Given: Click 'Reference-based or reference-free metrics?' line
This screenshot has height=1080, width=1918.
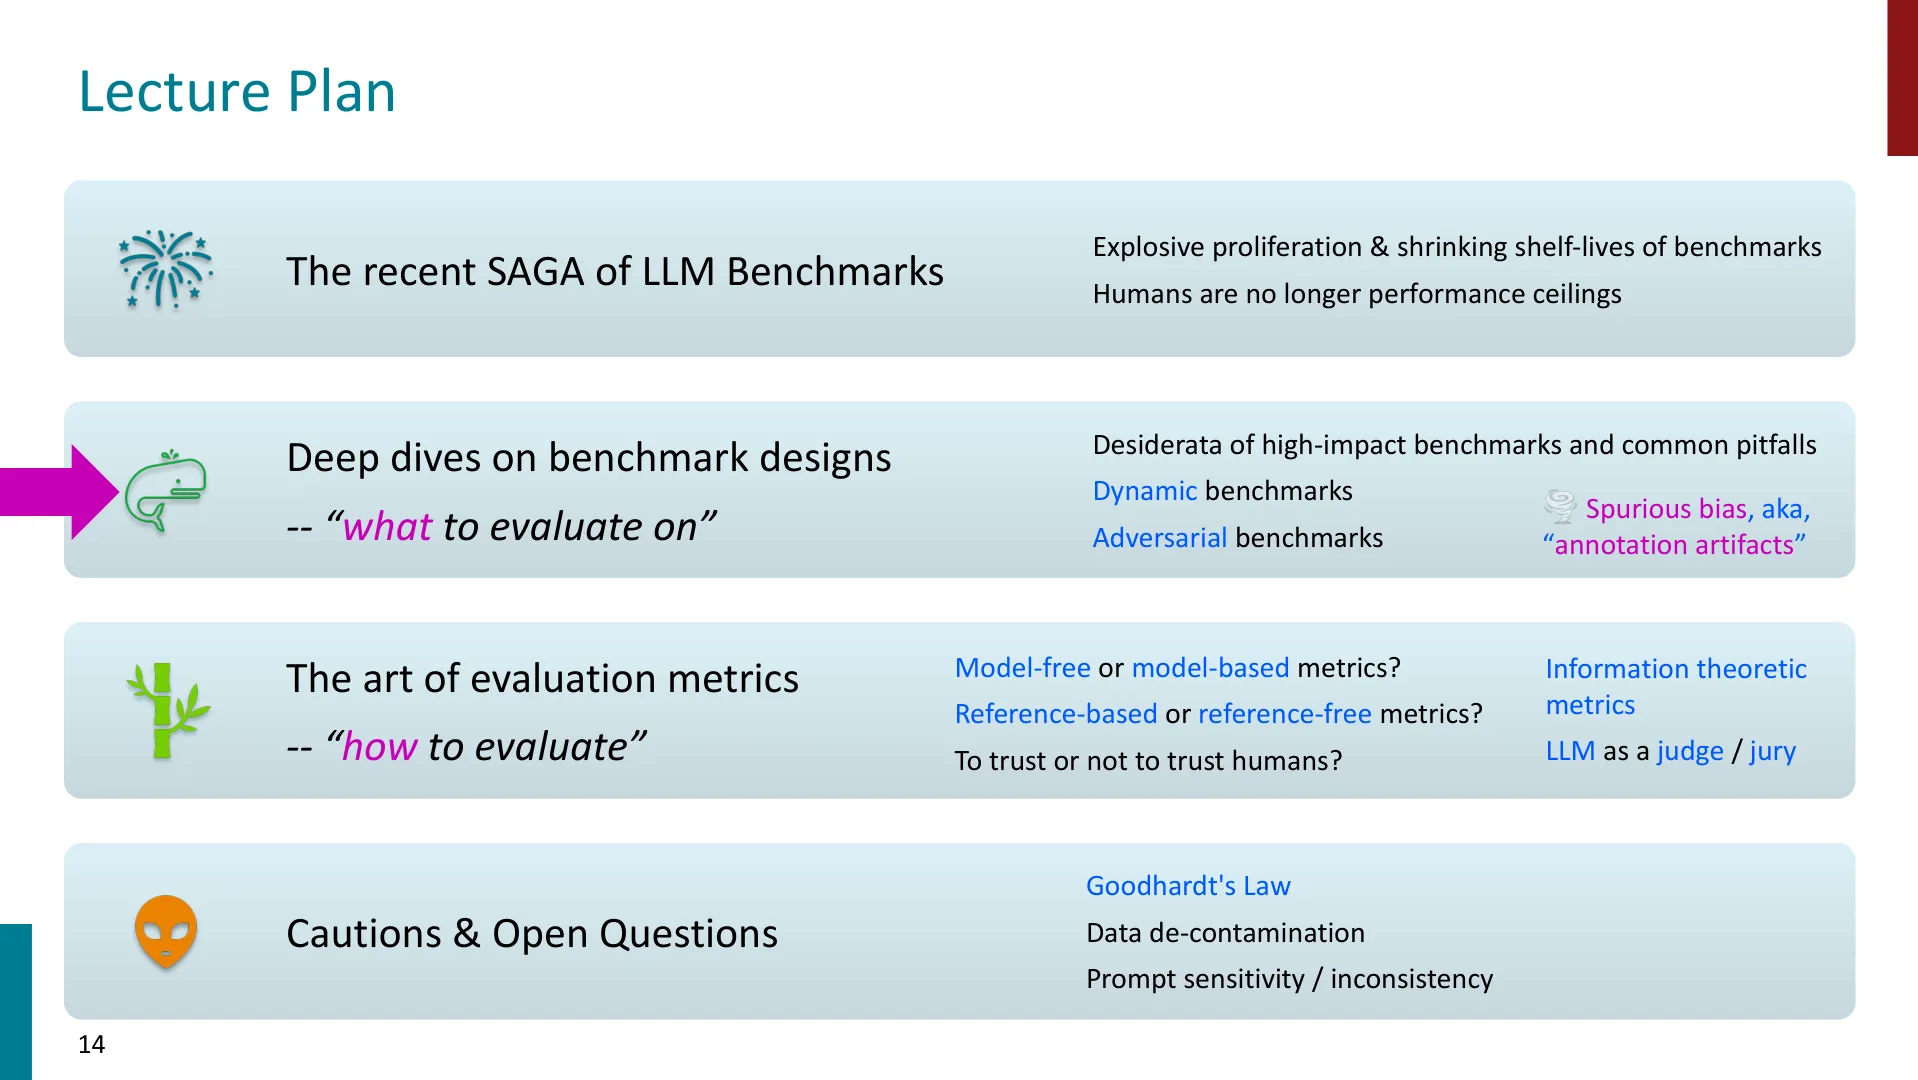Looking at the screenshot, I should [x=1219, y=714].
